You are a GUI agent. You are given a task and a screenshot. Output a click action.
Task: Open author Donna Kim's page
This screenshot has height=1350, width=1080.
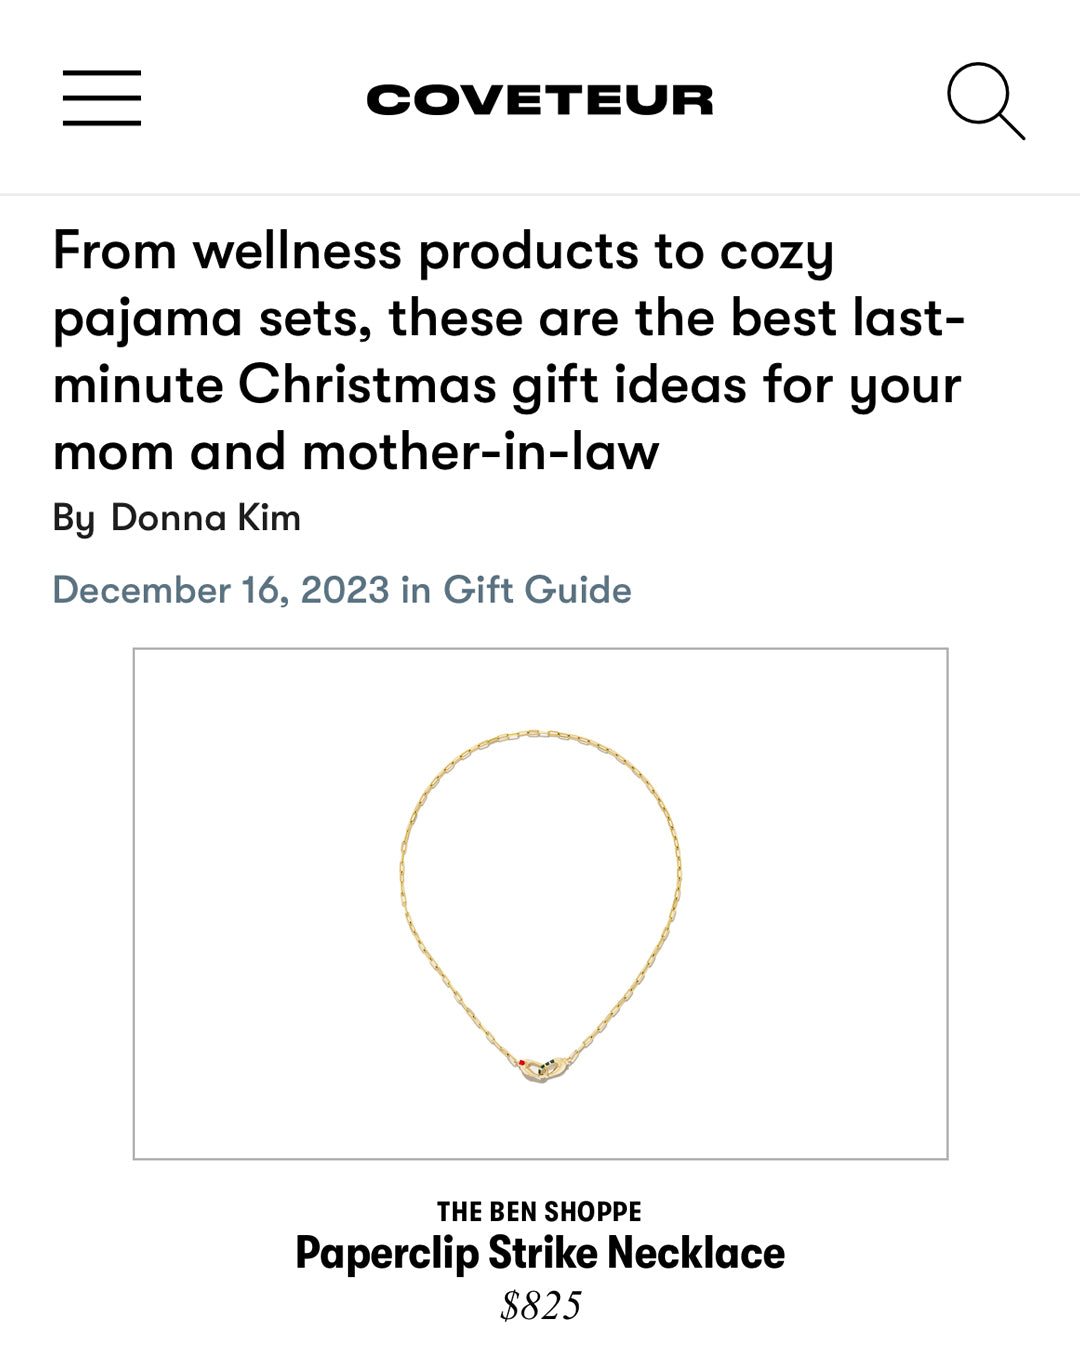[x=205, y=518]
